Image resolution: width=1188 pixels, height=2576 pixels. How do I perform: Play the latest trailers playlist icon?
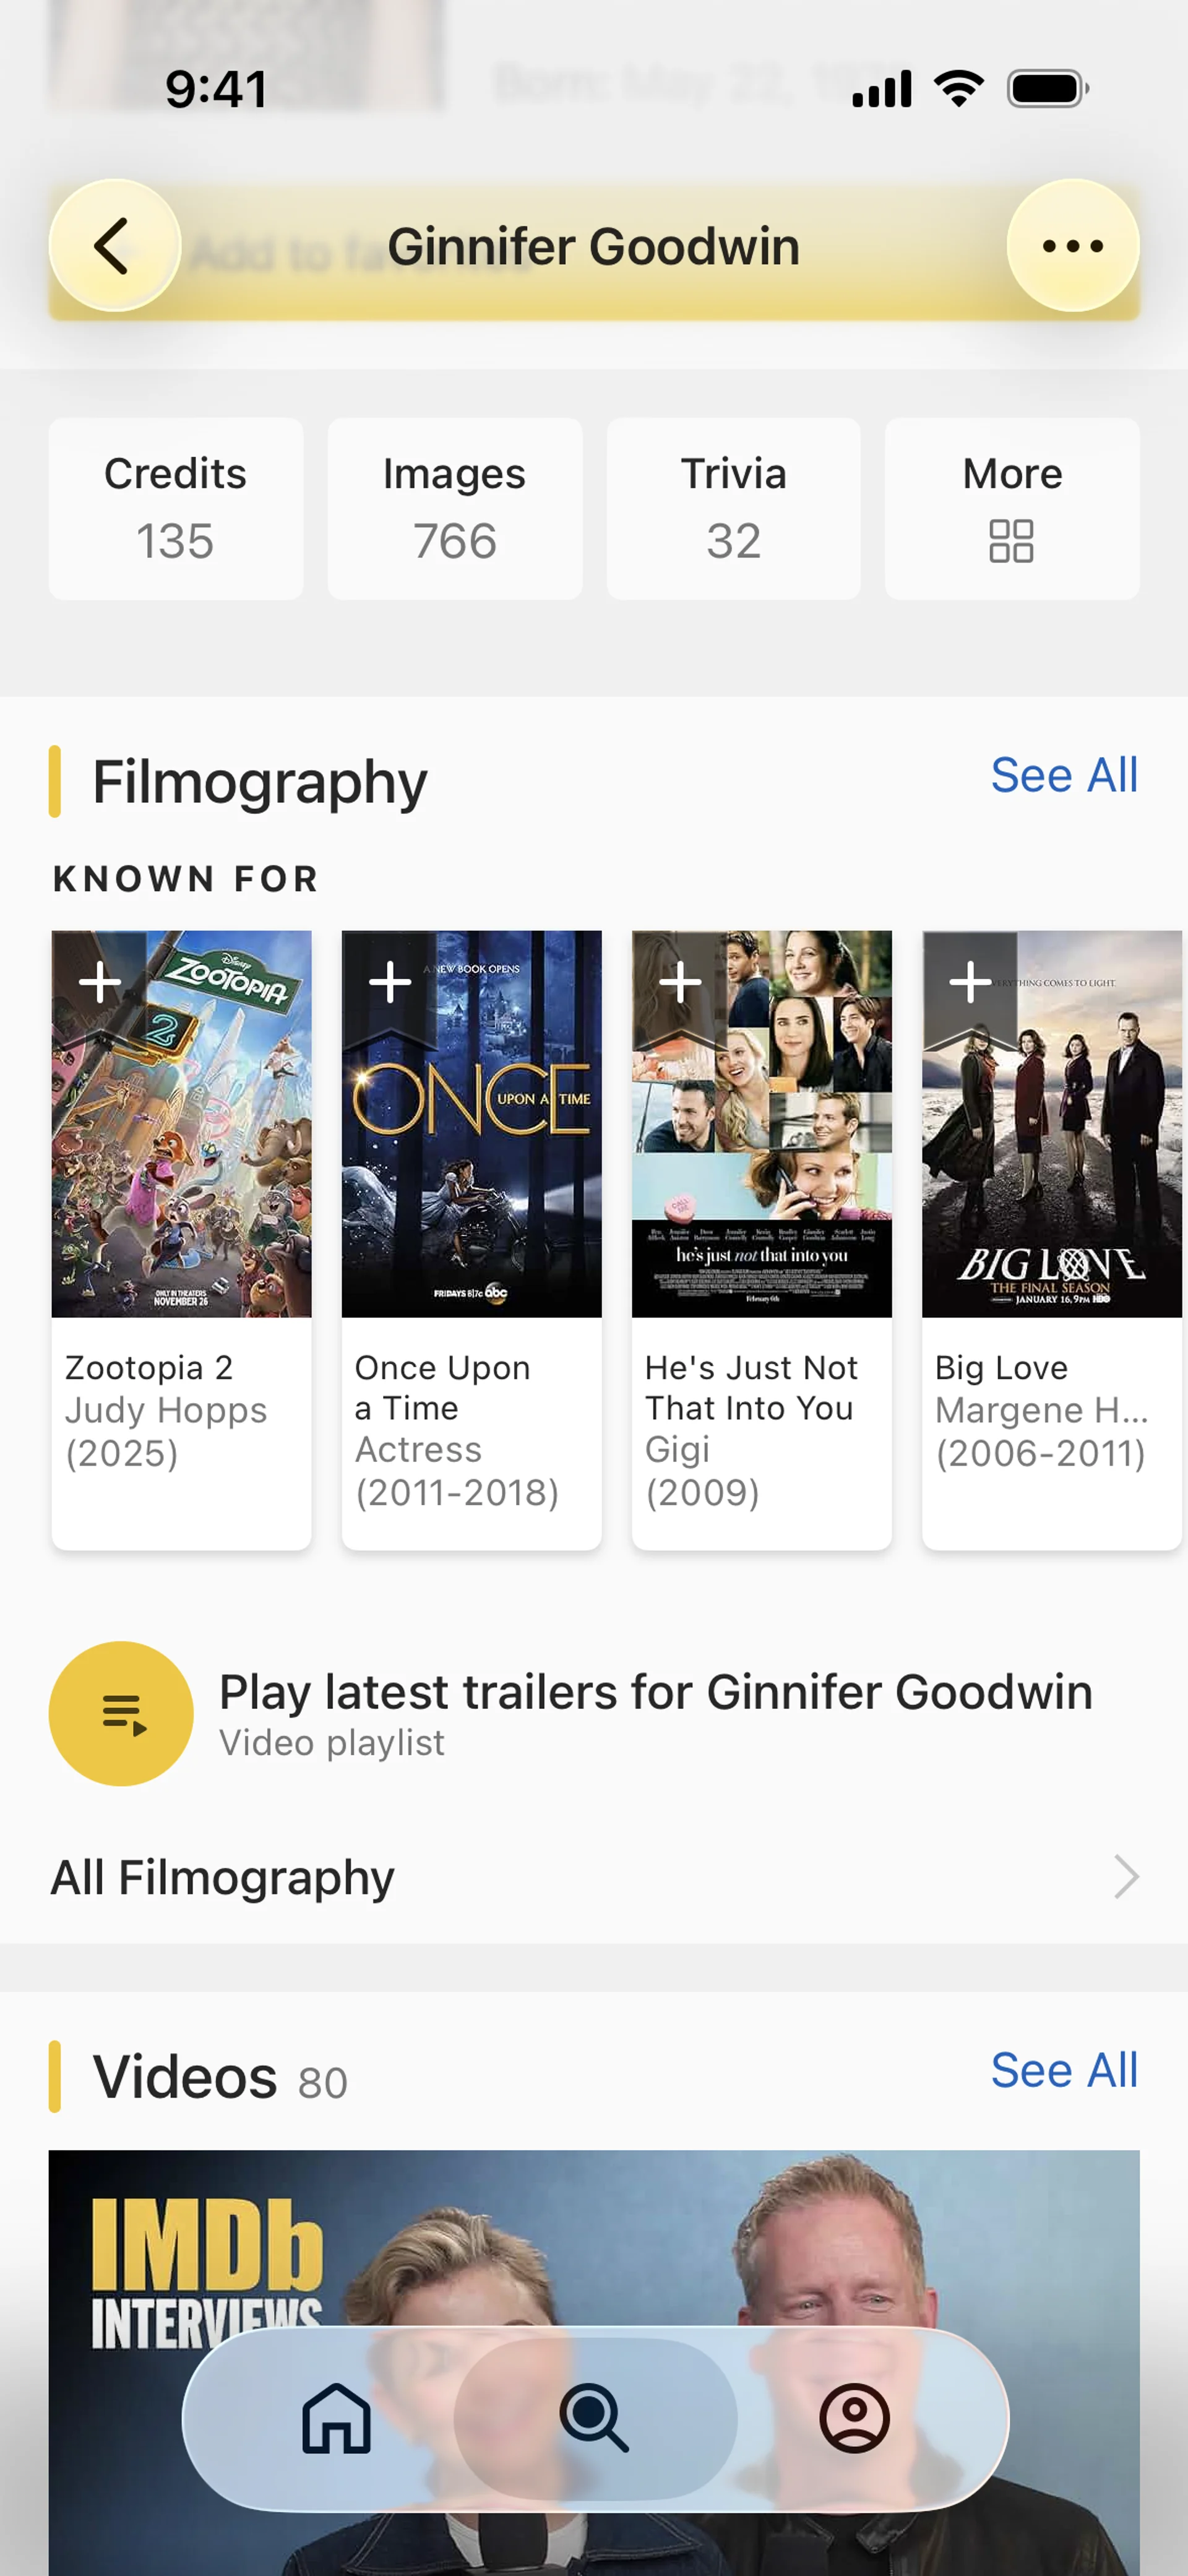121,1713
